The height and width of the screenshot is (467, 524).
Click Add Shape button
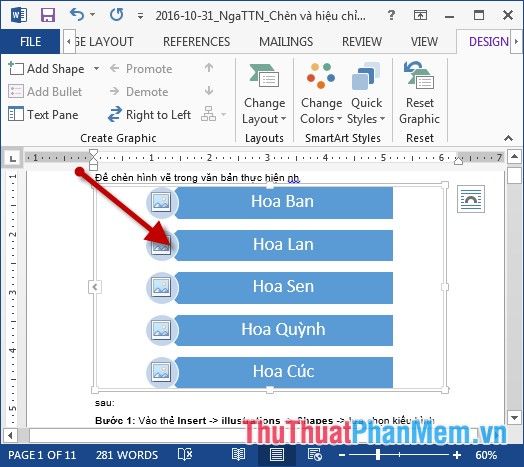(x=46, y=69)
